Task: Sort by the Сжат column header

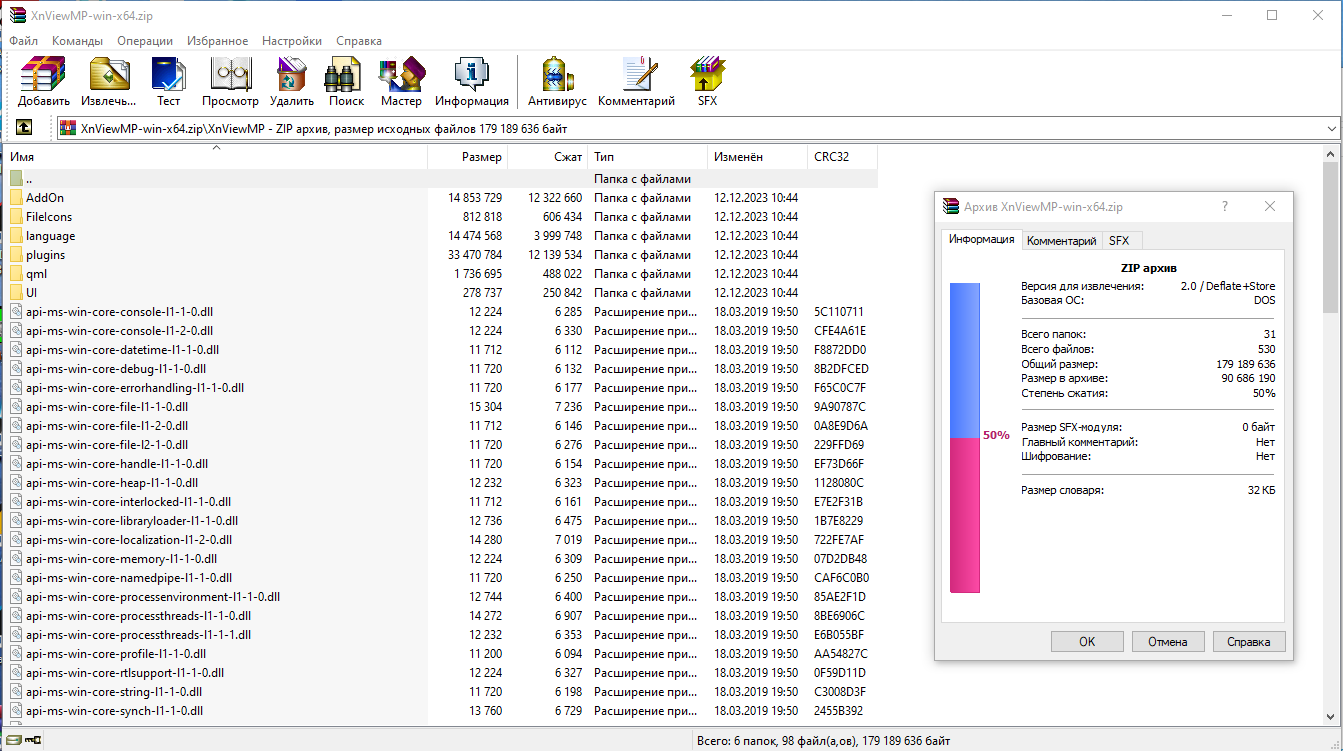Action: click(x=548, y=157)
